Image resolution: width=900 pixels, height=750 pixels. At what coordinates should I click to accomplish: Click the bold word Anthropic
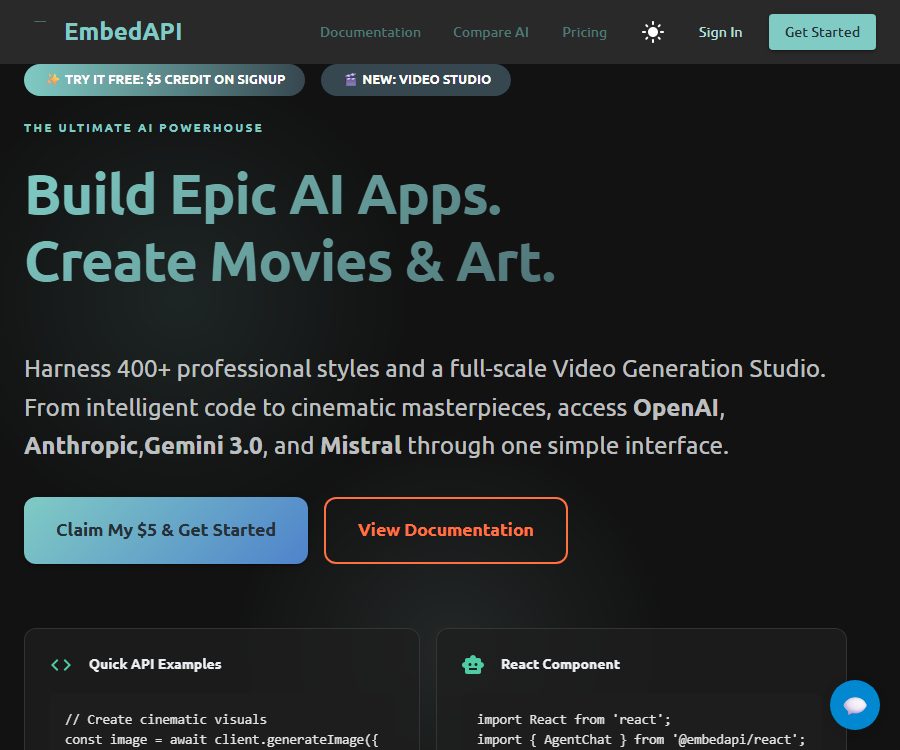(x=81, y=446)
